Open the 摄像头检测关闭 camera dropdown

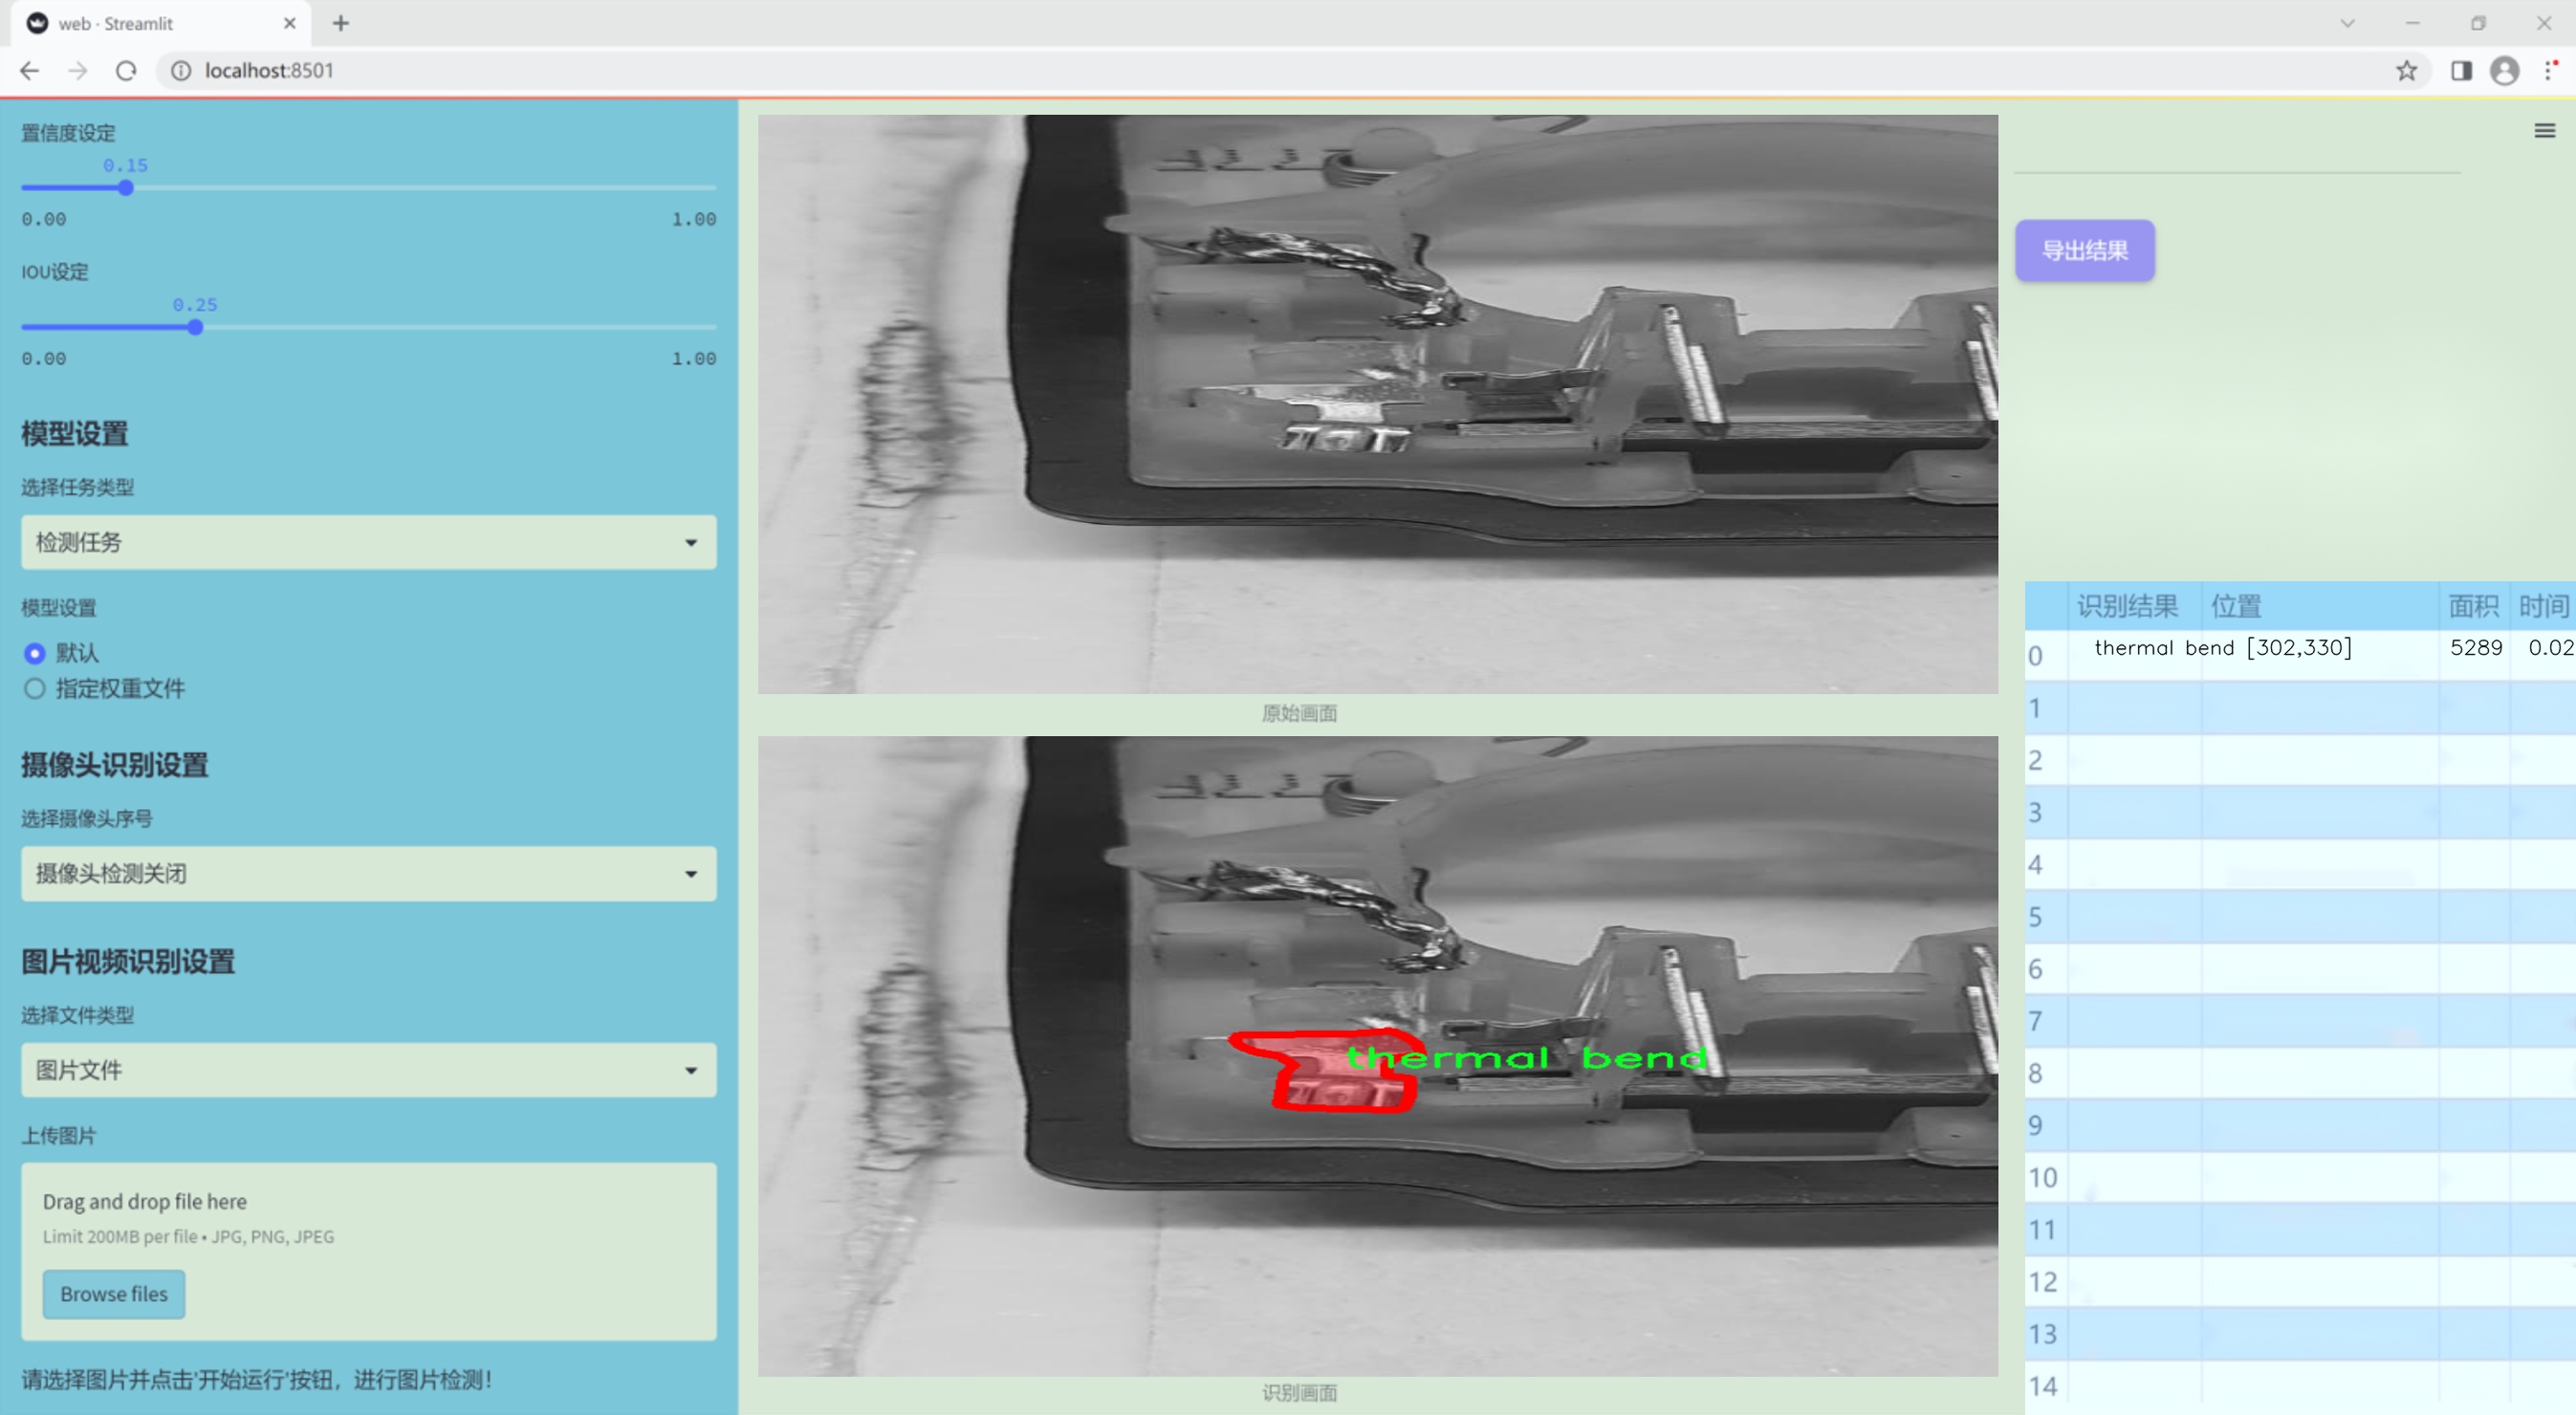pos(368,873)
